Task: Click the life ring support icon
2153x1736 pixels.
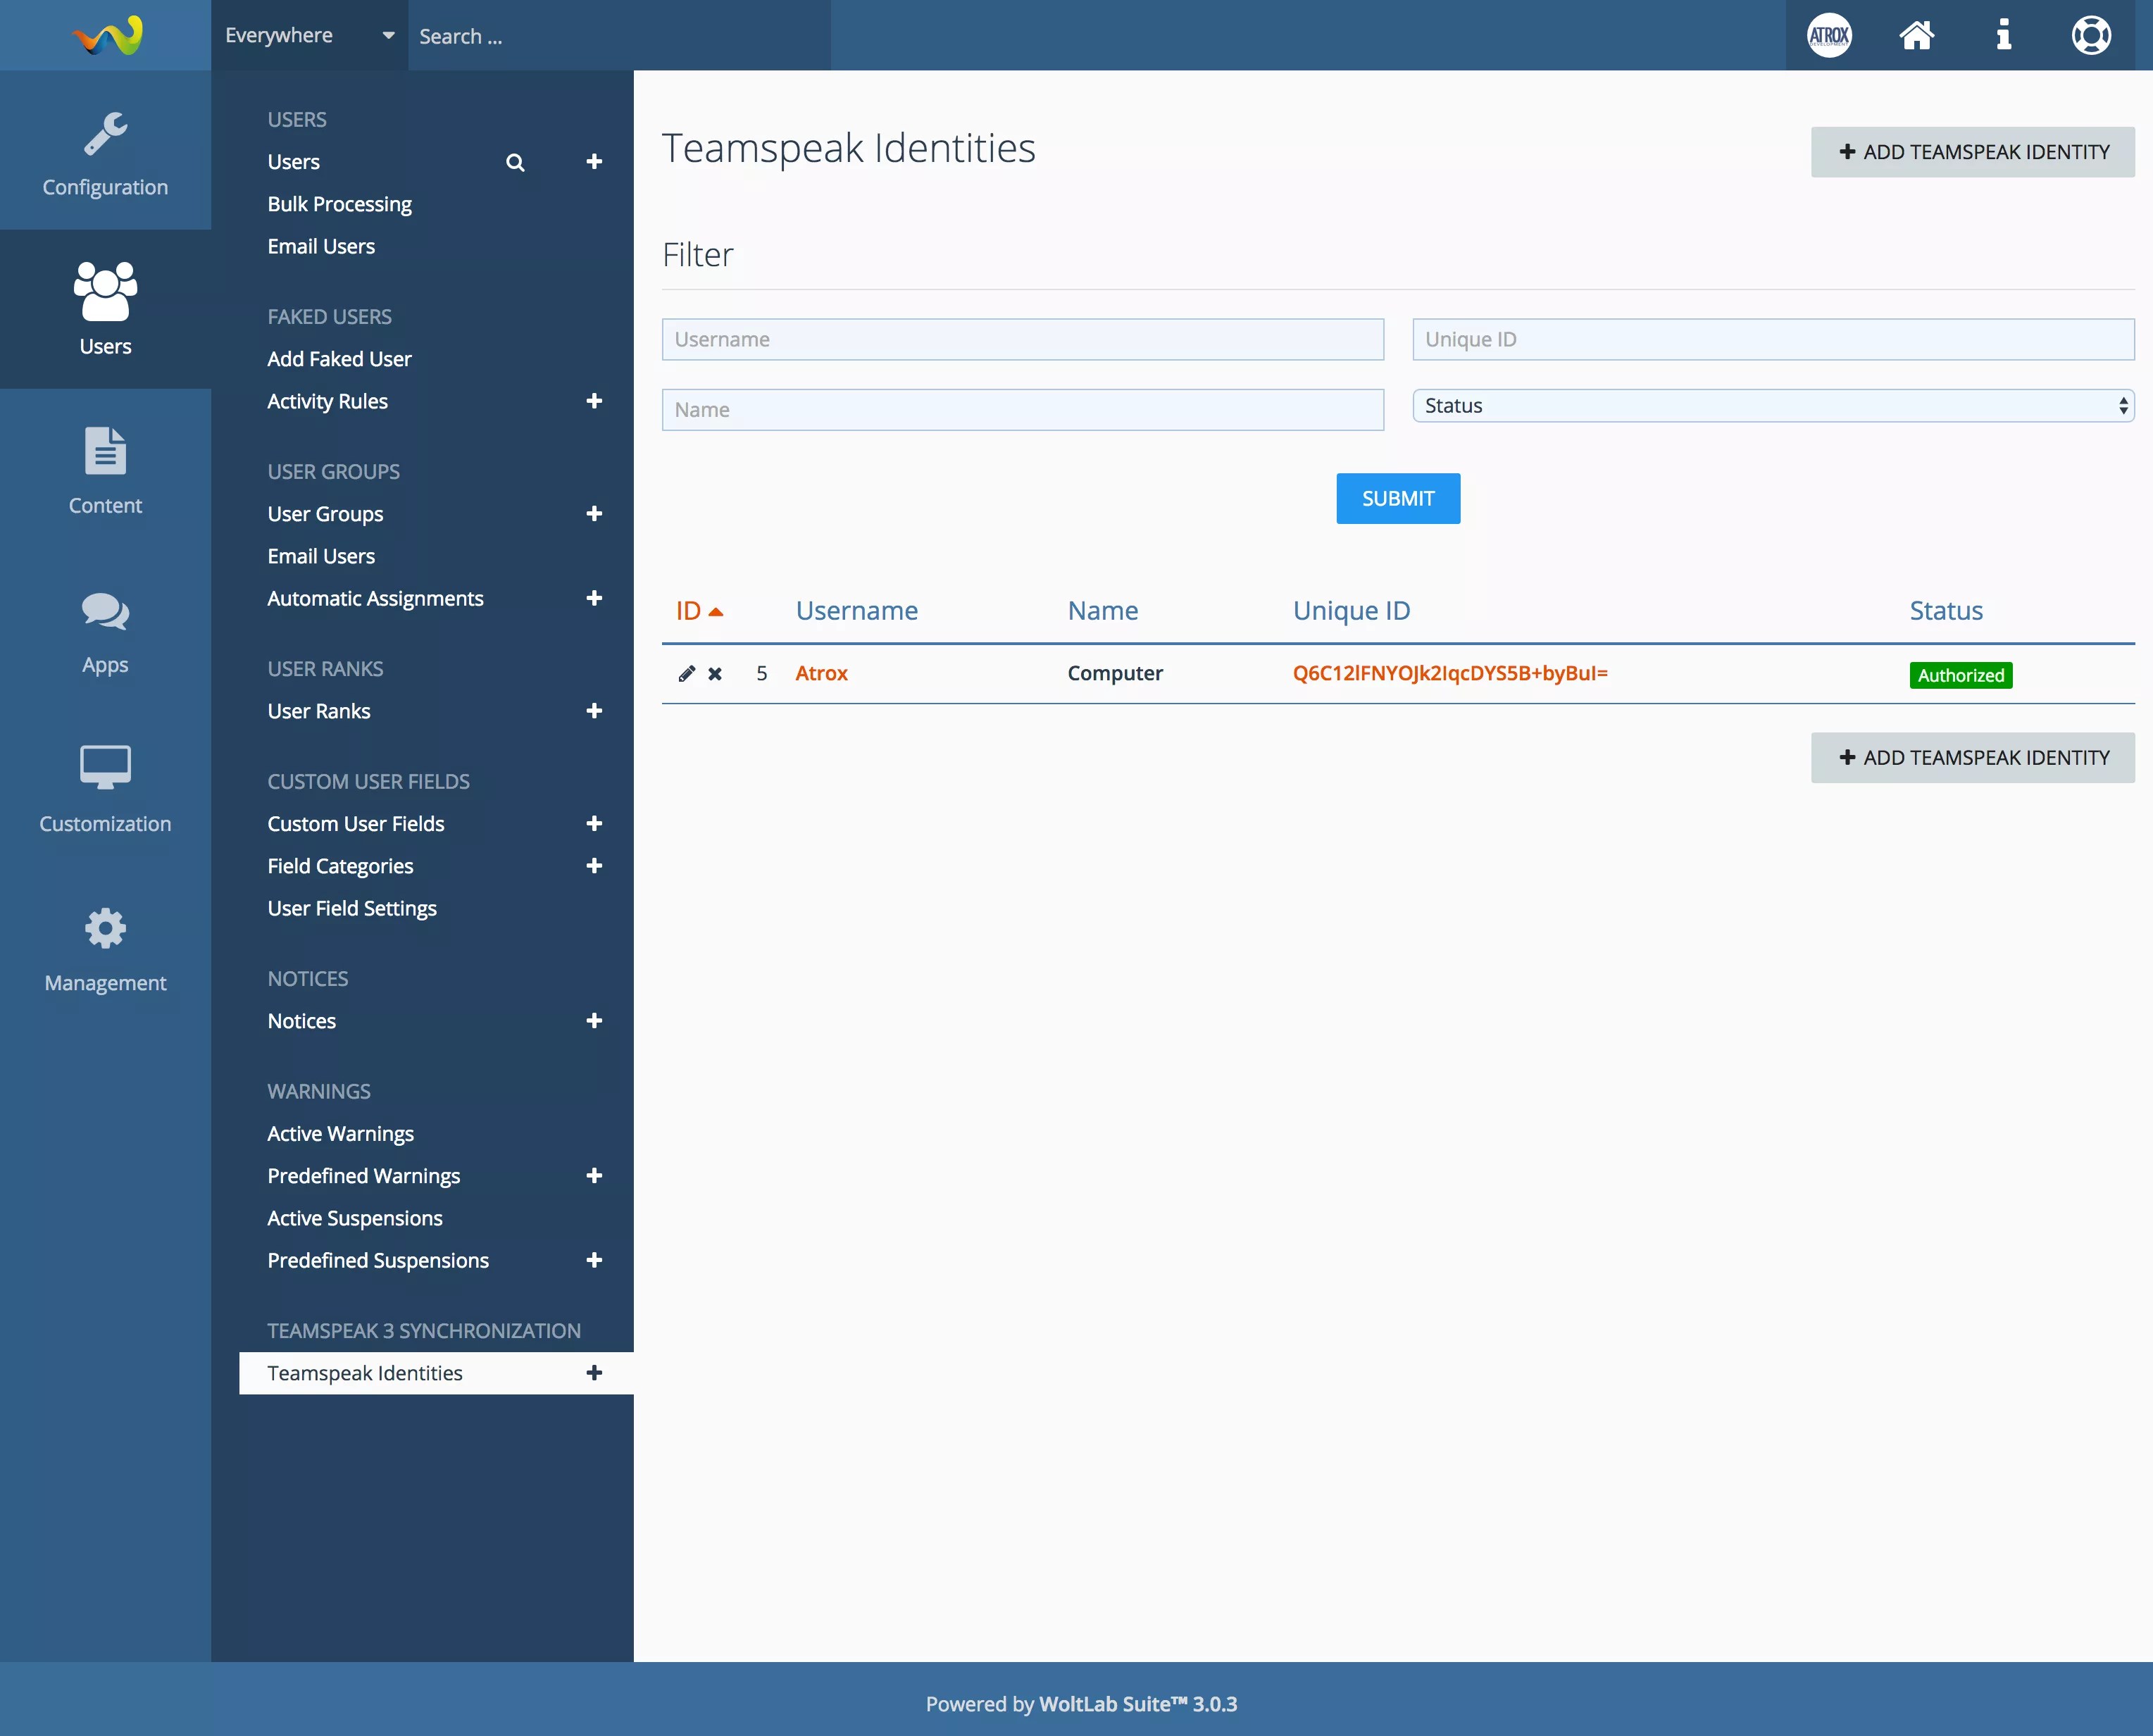Action: point(2090,35)
